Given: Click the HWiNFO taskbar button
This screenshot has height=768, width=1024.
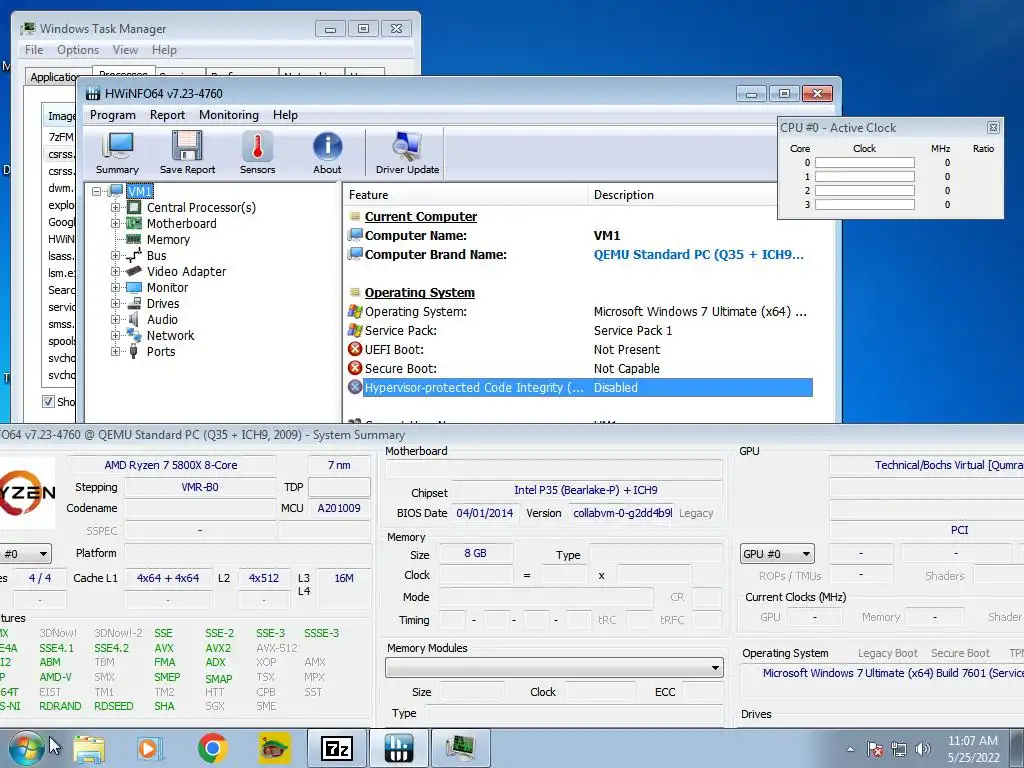Looking at the screenshot, I should 398,748.
